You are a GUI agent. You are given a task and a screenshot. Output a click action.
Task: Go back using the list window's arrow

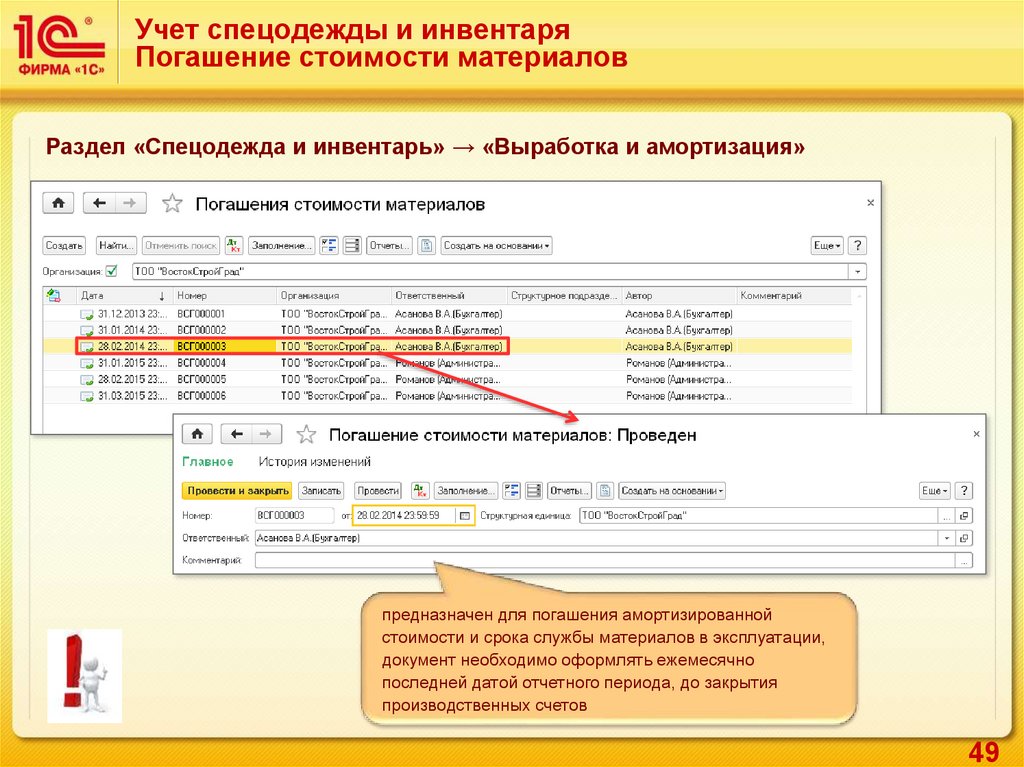[x=99, y=203]
